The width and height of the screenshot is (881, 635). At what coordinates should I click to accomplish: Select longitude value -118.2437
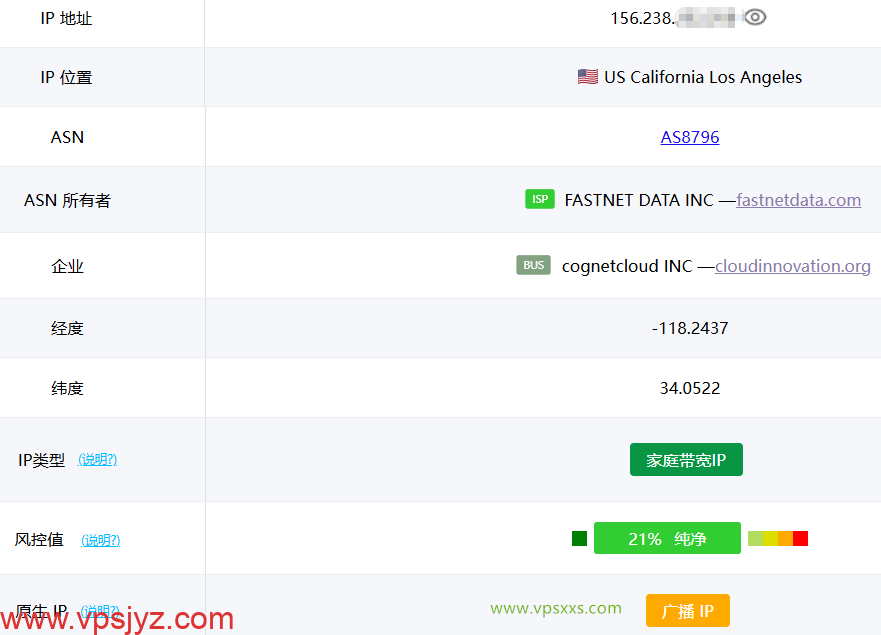tap(690, 328)
